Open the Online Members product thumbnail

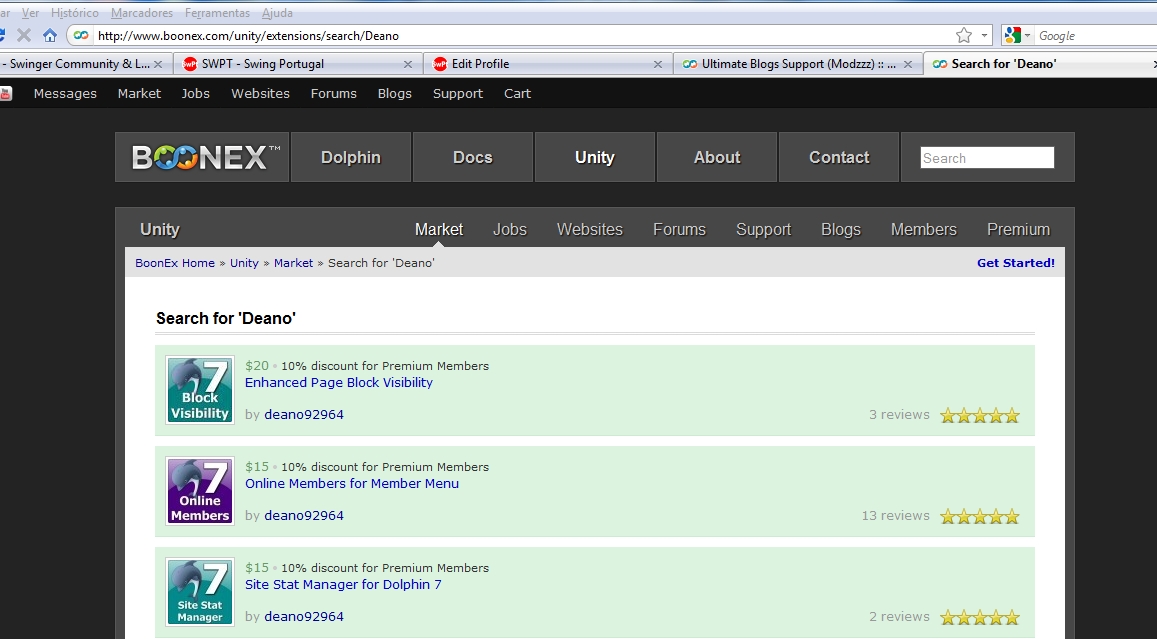200,491
